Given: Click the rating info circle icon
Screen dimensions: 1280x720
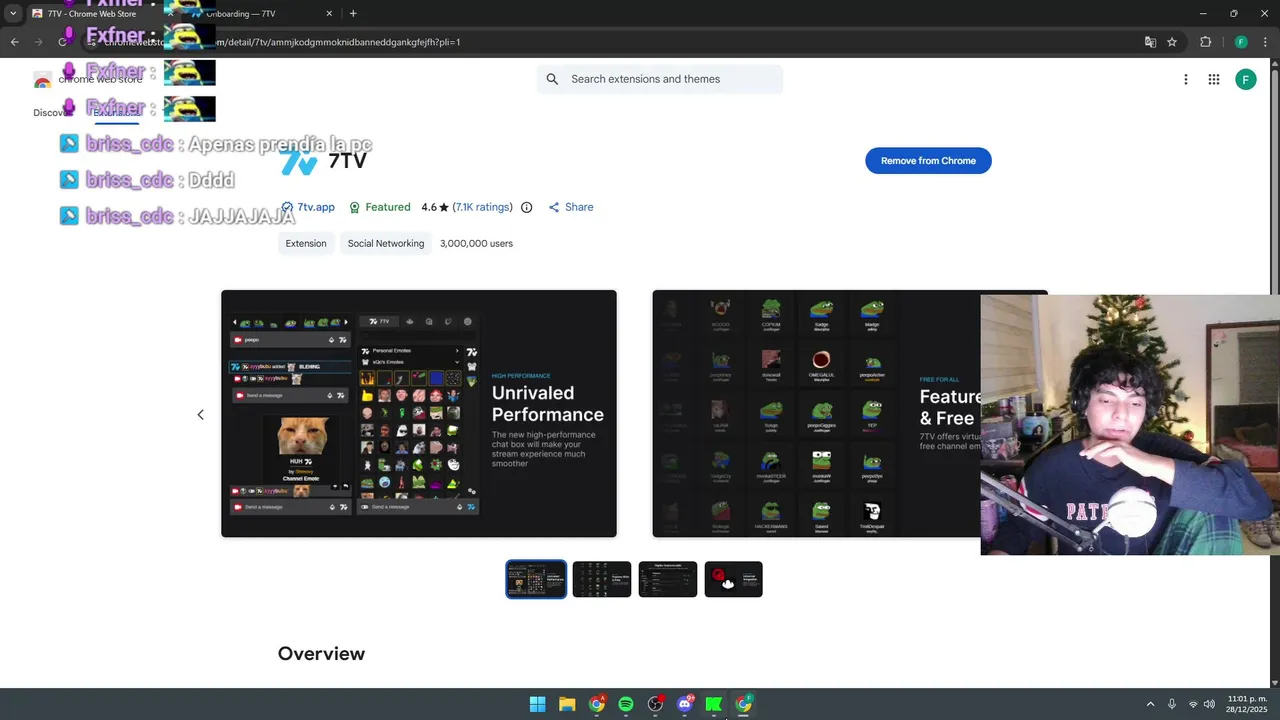Looking at the screenshot, I should coord(527,207).
